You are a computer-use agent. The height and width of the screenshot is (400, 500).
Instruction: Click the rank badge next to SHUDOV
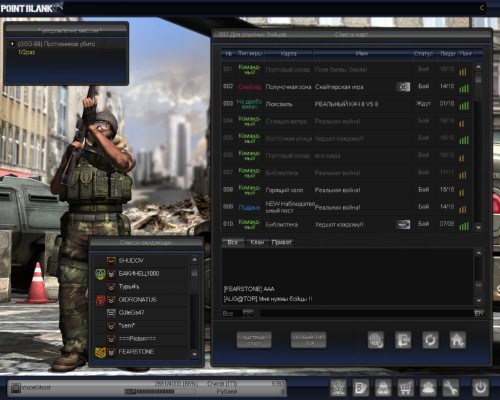point(111,261)
